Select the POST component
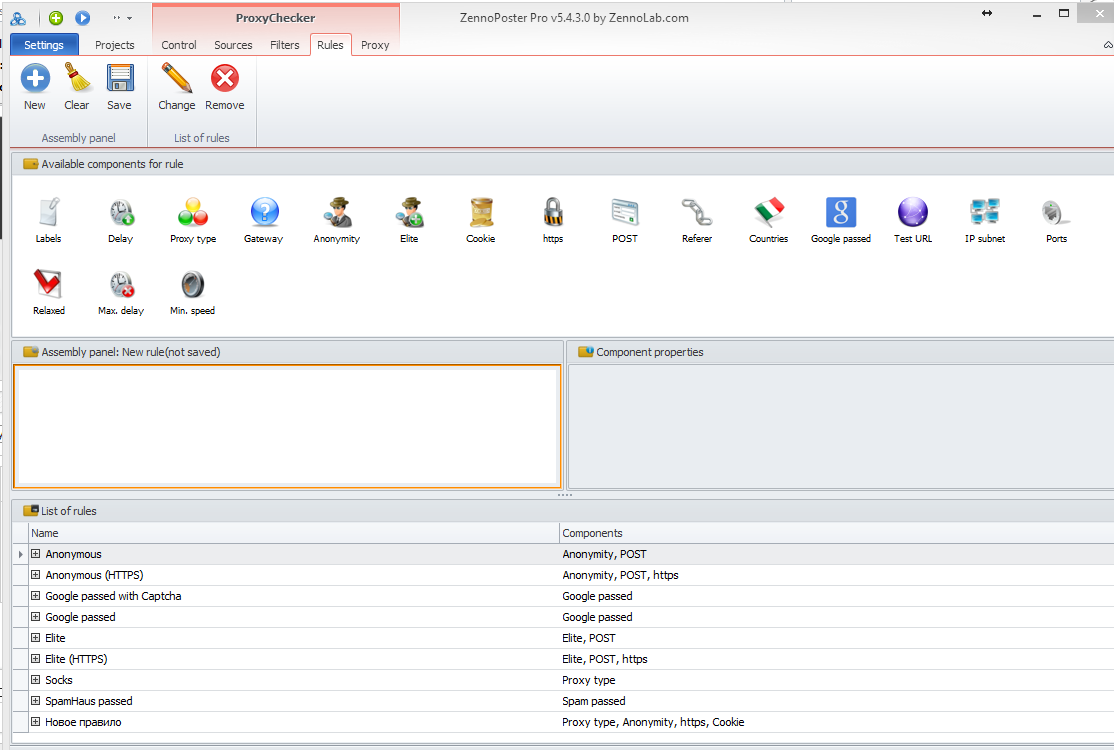This screenshot has width=1114, height=750. [625, 220]
